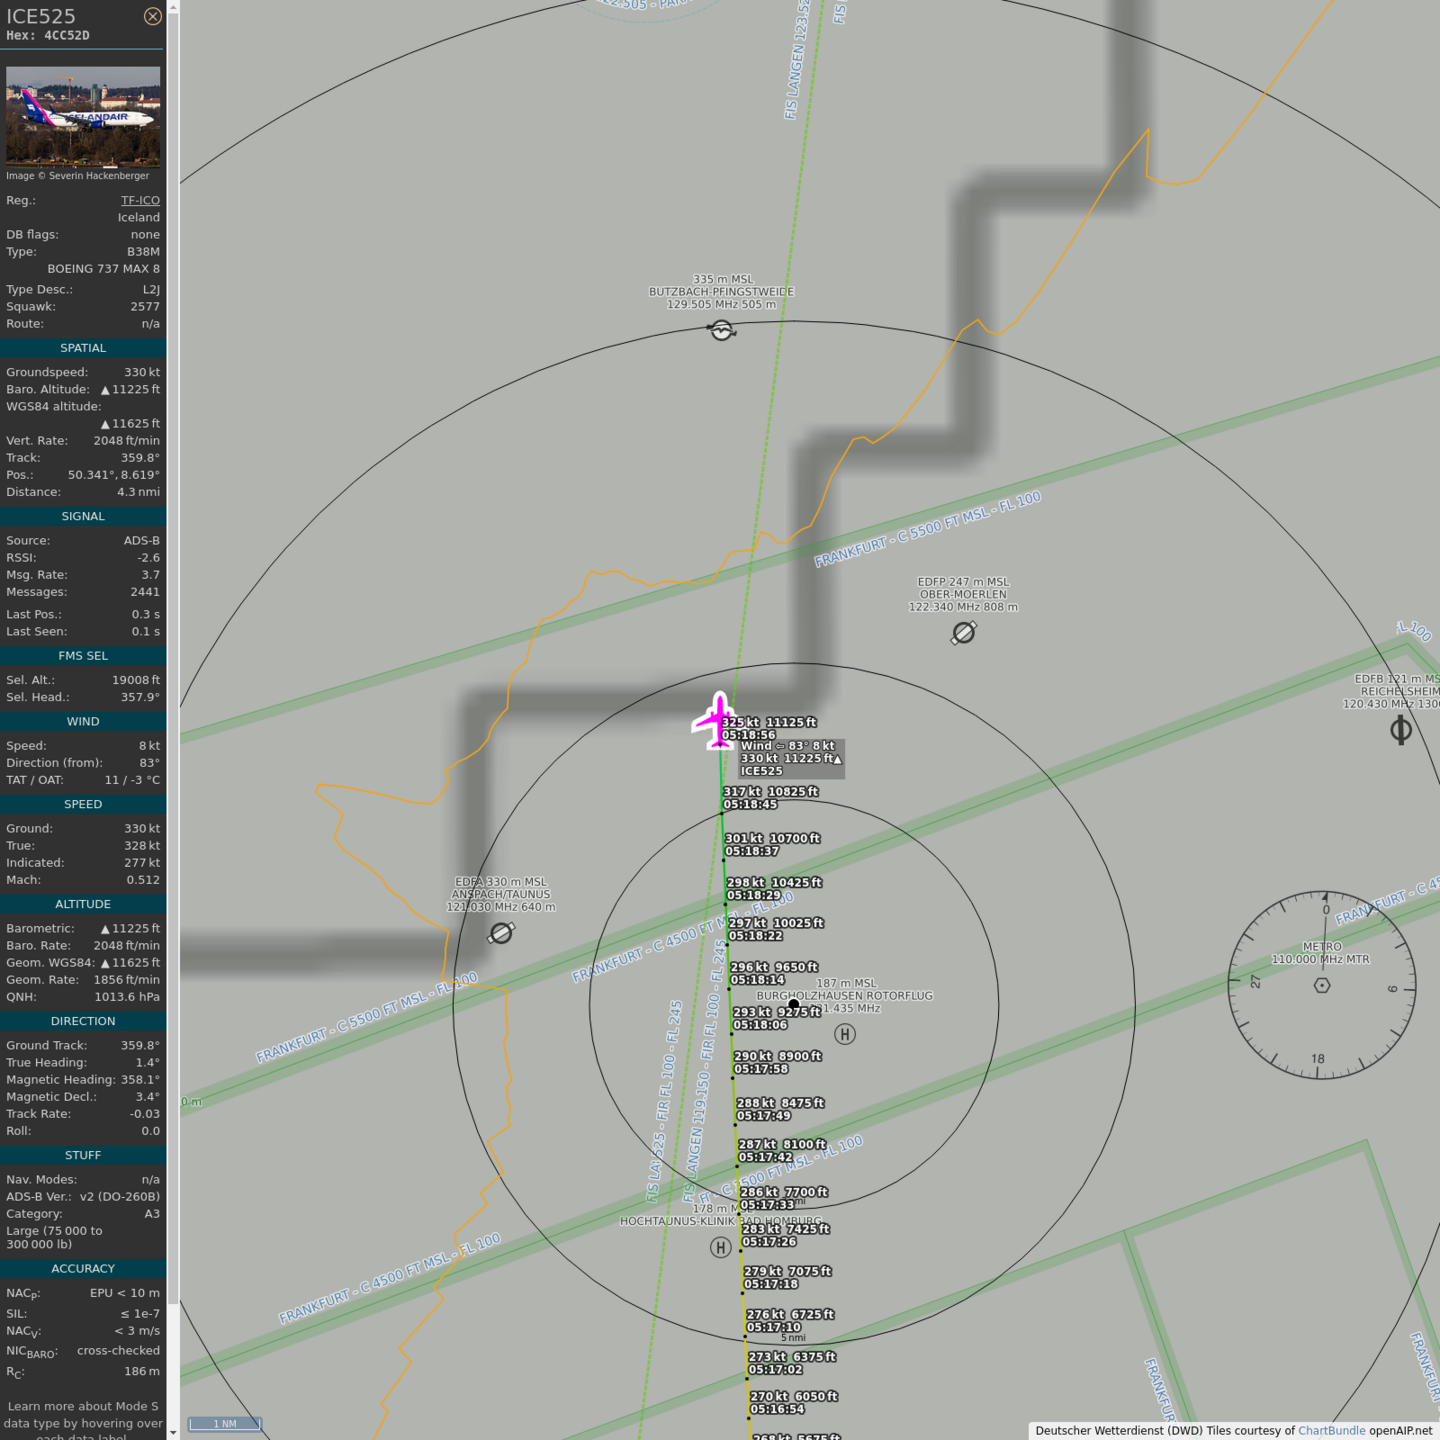Click the ALTITUDE section header

coord(83,904)
